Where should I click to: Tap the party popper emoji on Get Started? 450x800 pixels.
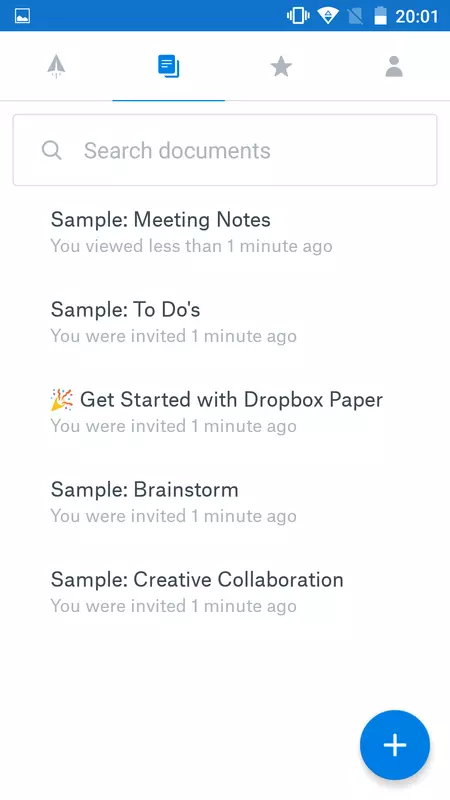[x=62, y=399]
